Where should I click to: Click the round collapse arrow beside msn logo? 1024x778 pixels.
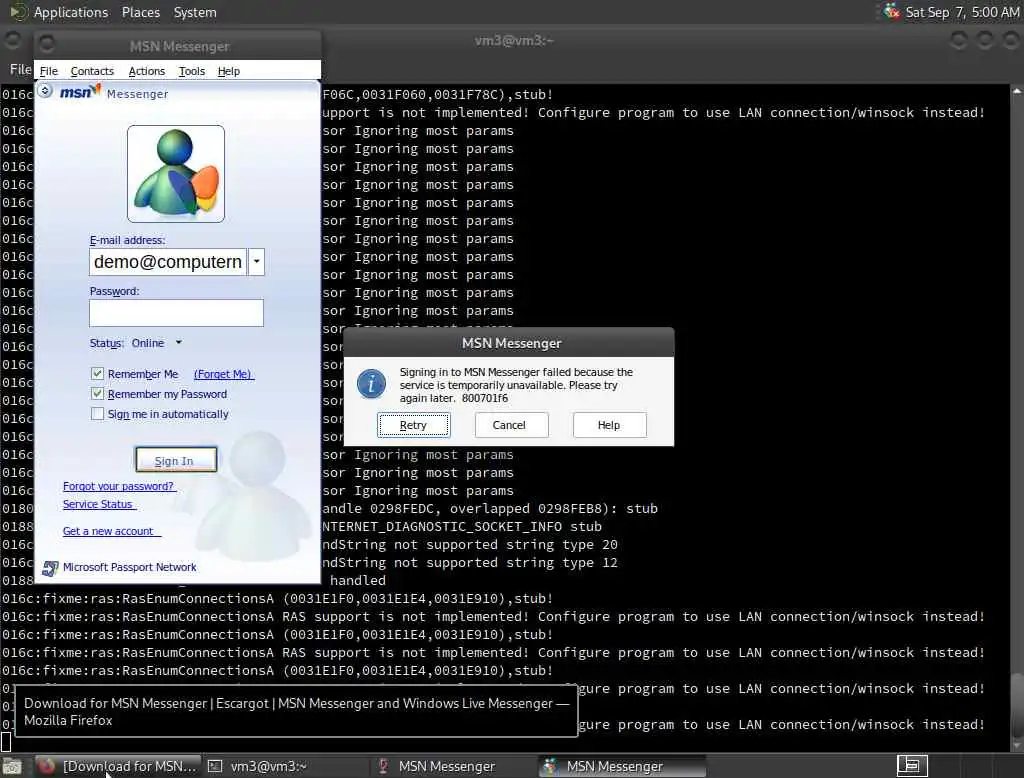point(44,91)
